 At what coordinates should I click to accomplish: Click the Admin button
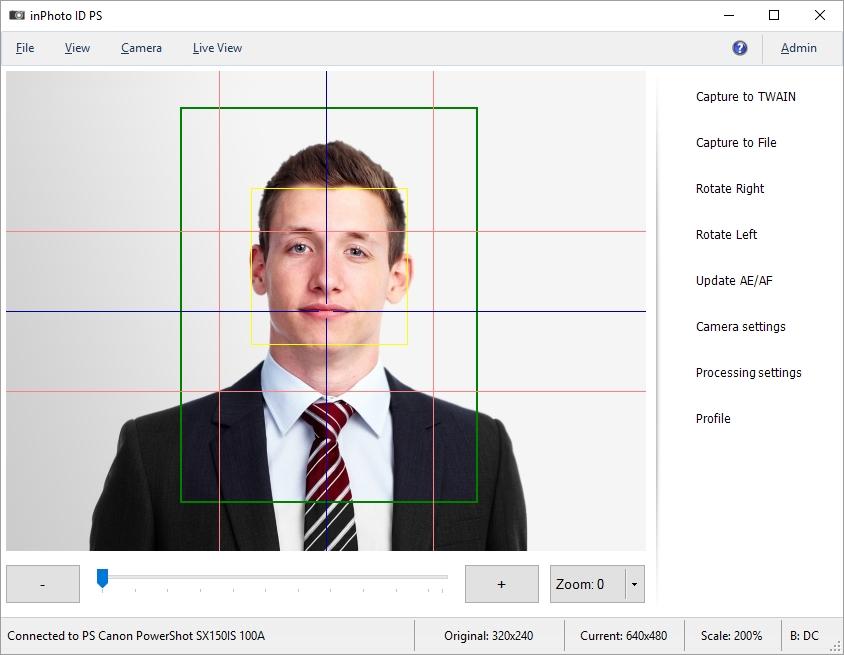[798, 48]
